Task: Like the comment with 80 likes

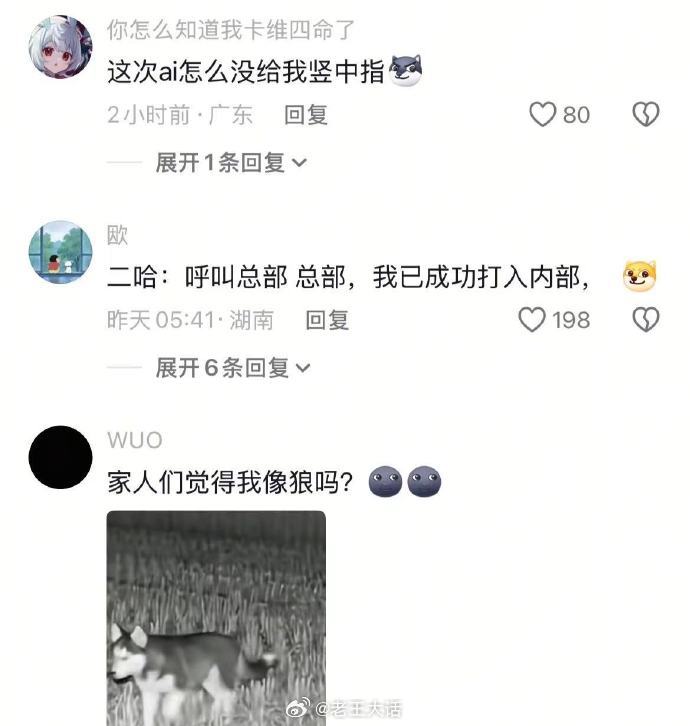Action: [x=542, y=114]
